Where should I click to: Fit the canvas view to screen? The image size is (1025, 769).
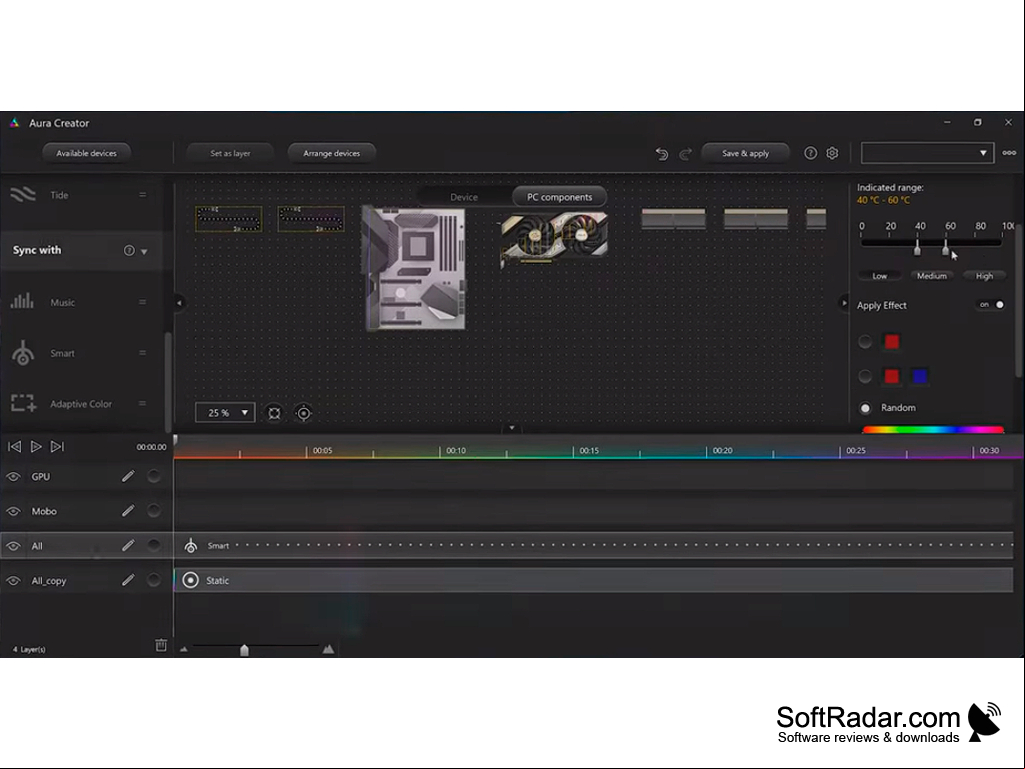275,413
